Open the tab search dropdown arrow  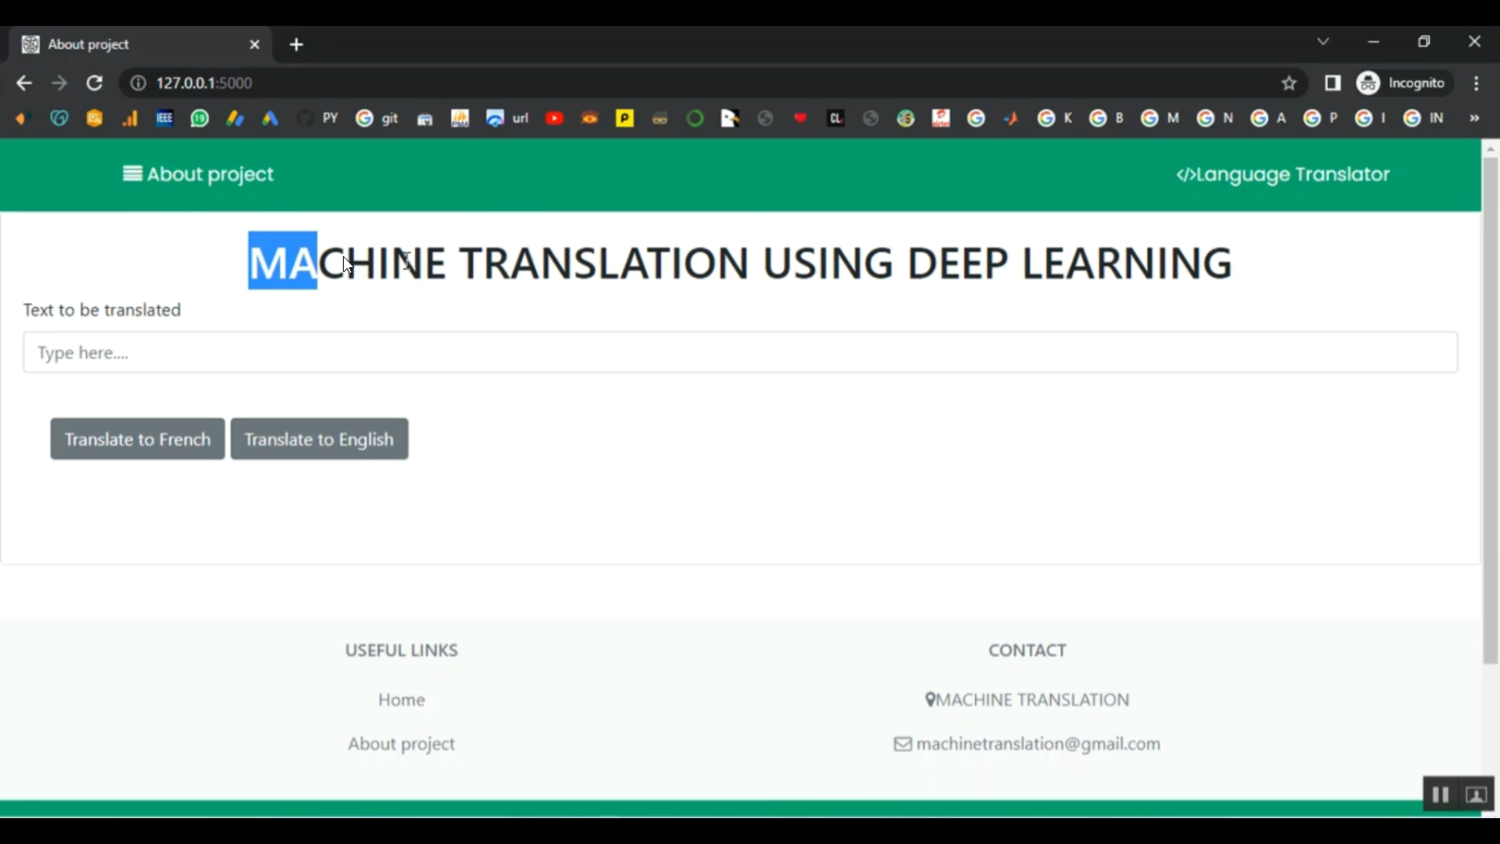click(x=1323, y=42)
